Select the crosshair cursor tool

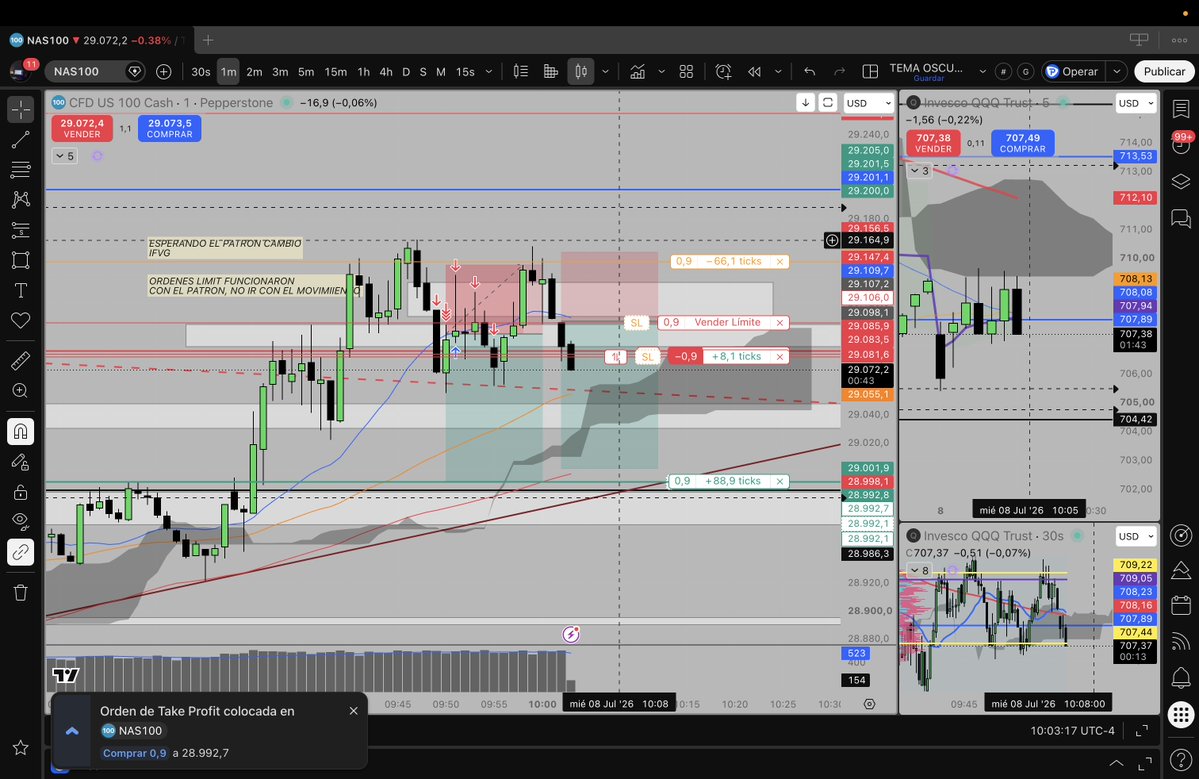(21, 109)
